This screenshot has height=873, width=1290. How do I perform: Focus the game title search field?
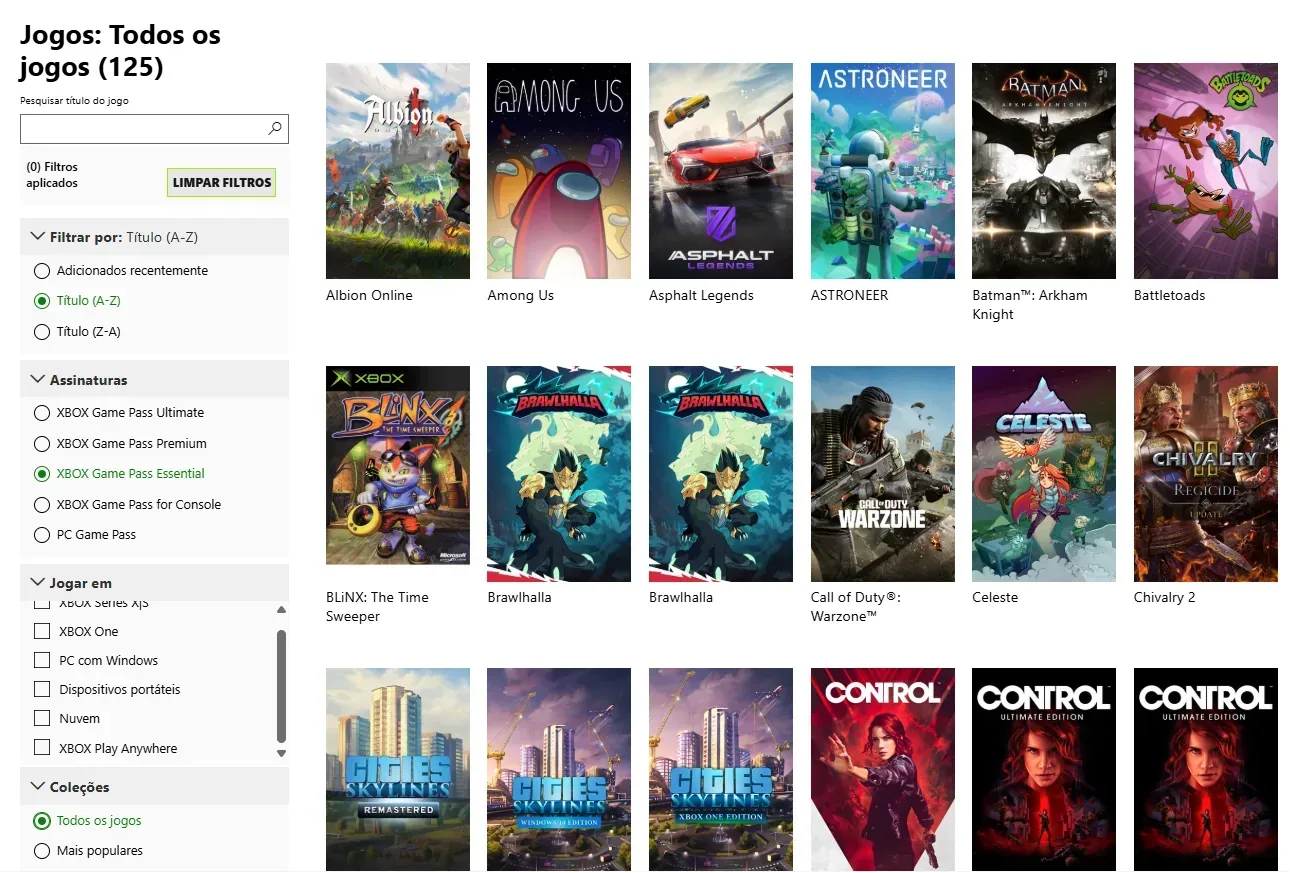[154, 128]
